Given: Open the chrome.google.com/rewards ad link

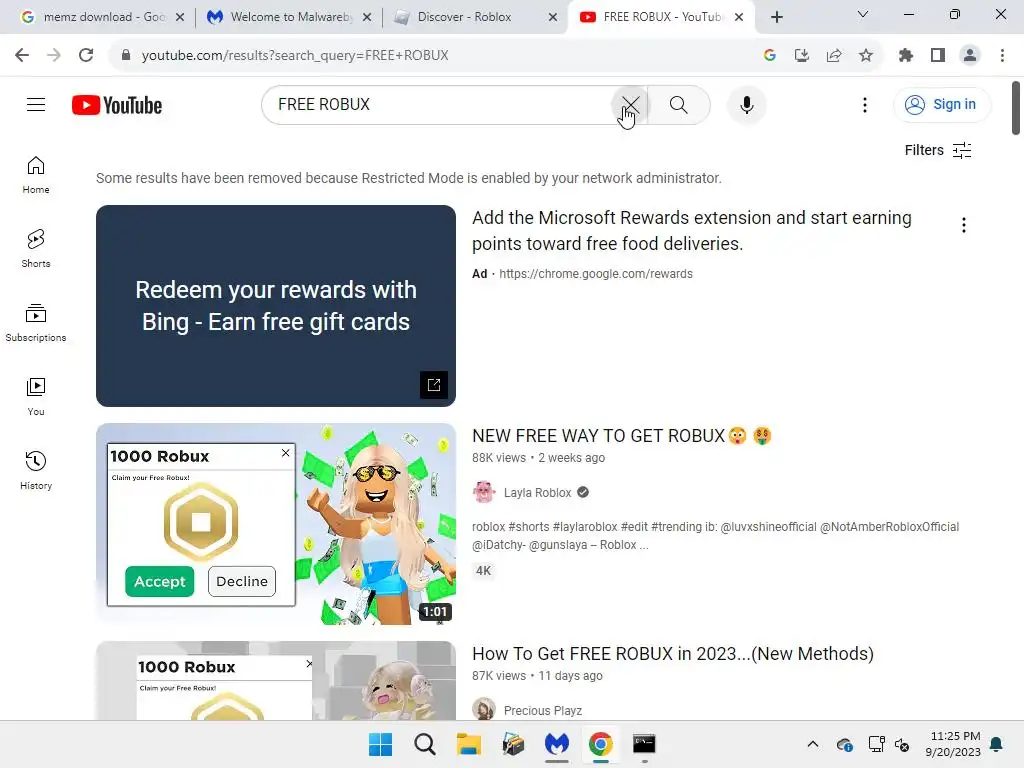Looking at the screenshot, I should (596, 274).
